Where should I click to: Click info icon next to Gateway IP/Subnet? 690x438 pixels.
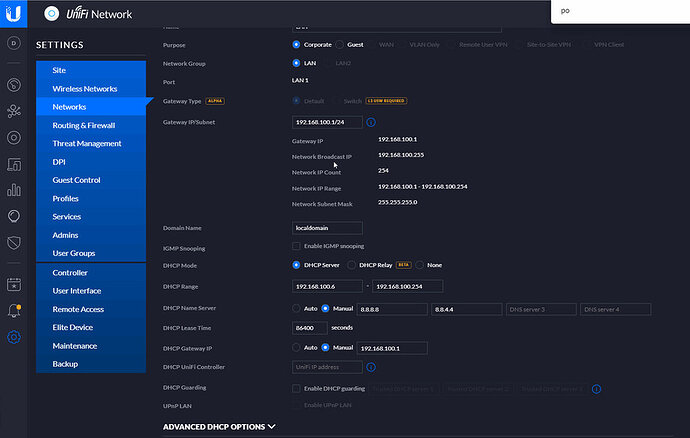coord(371,122)
